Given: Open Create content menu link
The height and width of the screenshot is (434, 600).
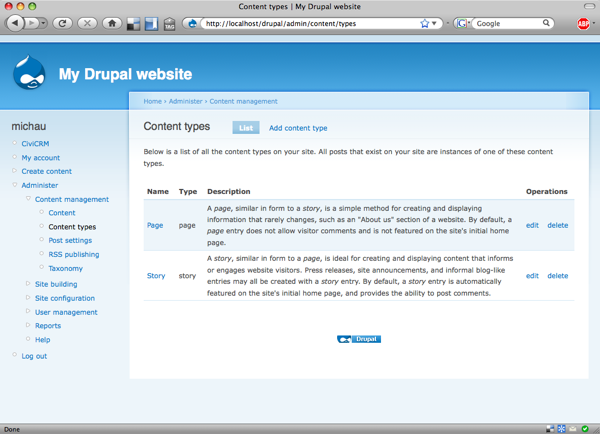Looking at the screenshot, I should [47, 171].
